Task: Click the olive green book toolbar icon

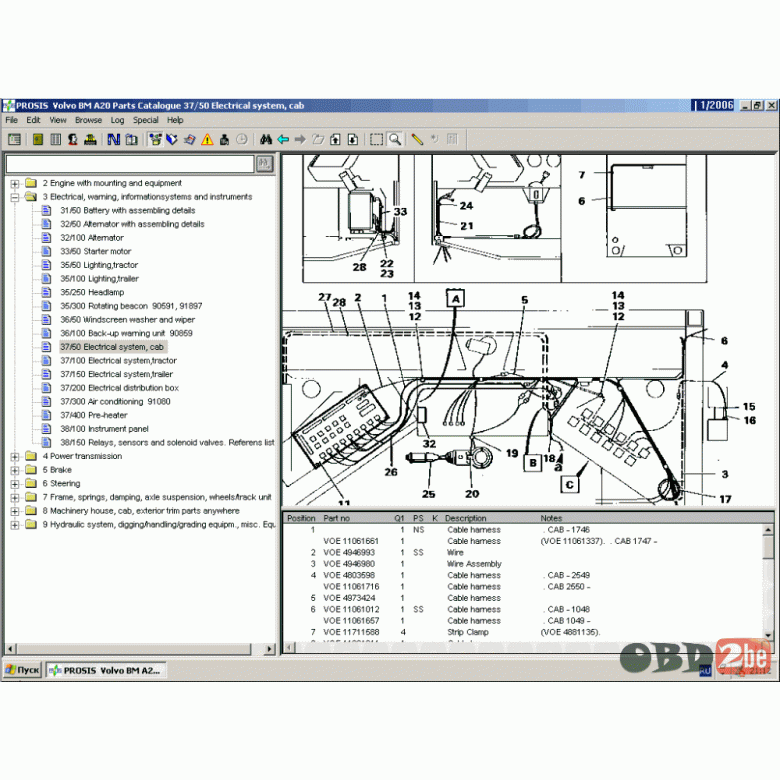Action: coord(38,139)
